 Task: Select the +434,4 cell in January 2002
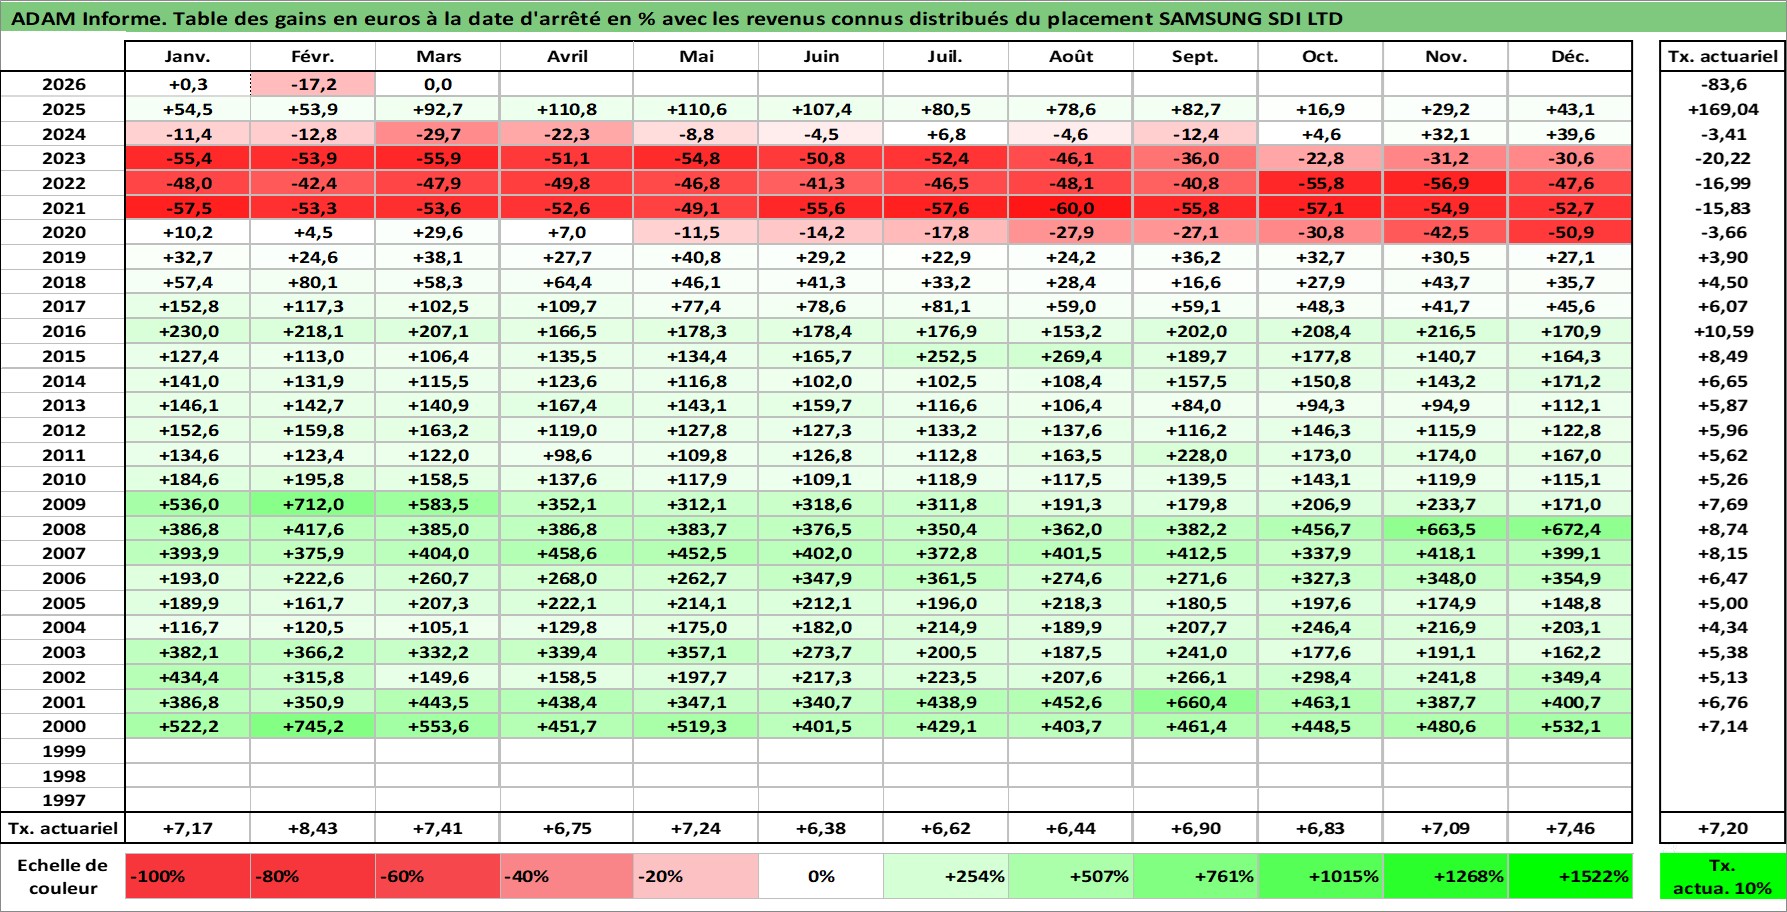click(188, 677)
